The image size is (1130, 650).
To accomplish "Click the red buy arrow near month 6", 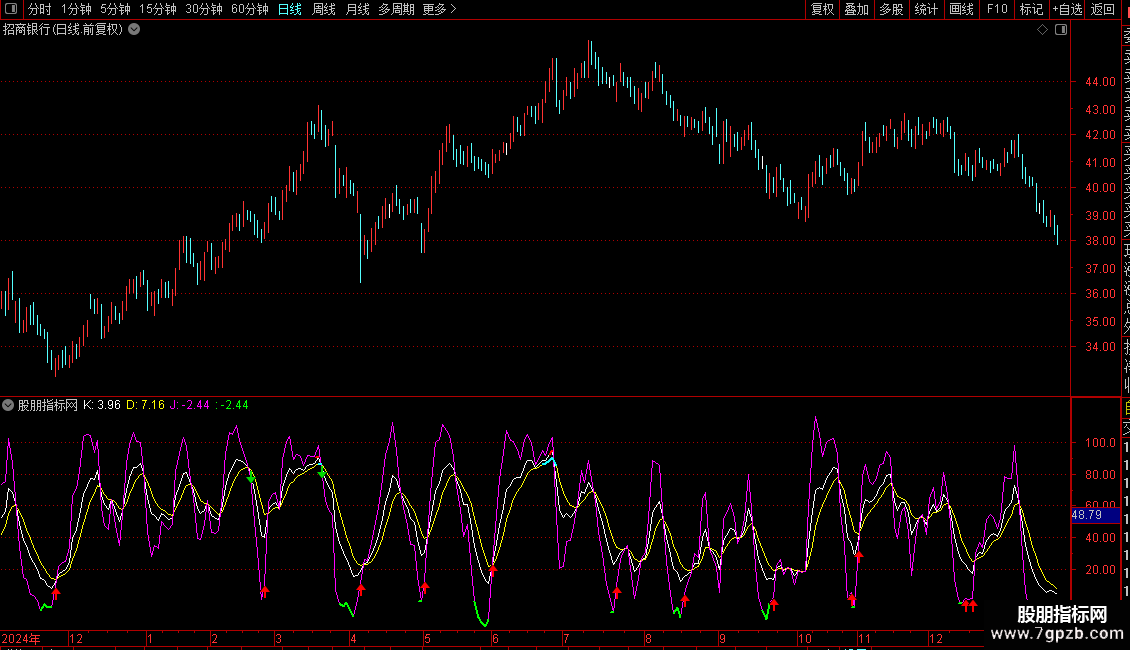I will tap(493, 570).
